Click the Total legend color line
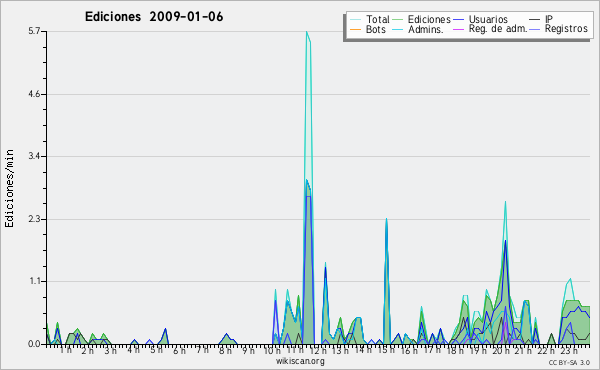 coord(355,20)
